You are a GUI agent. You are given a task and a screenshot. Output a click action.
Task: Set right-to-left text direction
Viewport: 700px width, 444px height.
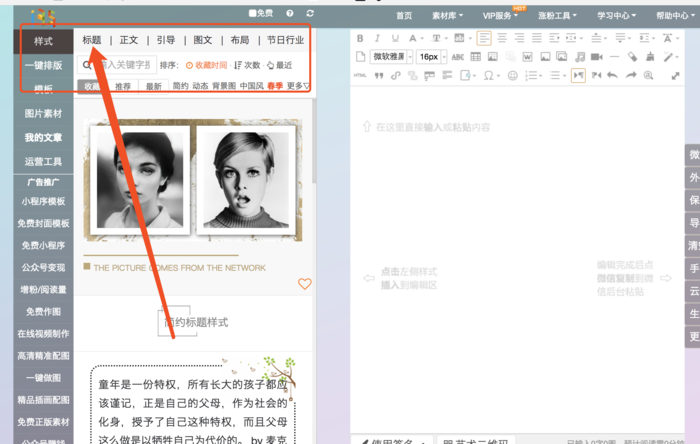click(x=596, y=75)
